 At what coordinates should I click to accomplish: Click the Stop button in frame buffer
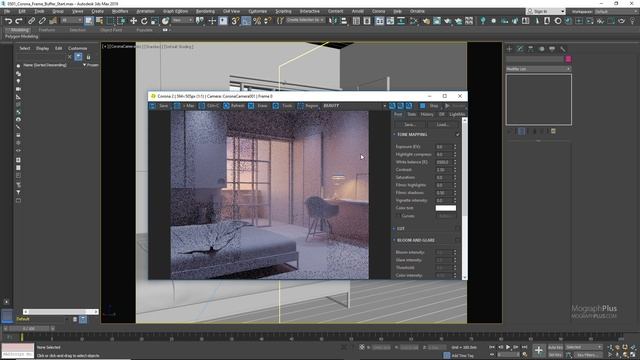[429, 106]
